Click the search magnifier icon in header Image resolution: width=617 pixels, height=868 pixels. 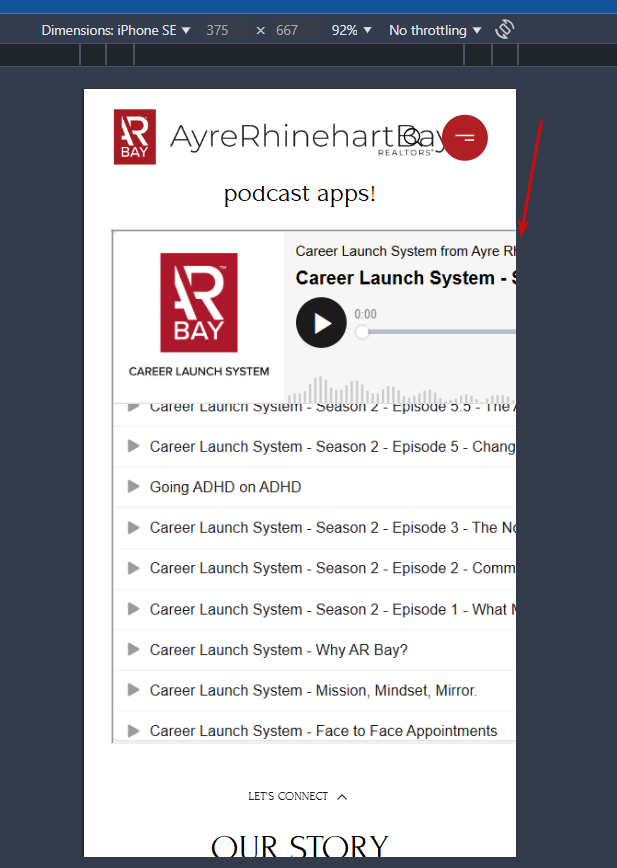411,137
